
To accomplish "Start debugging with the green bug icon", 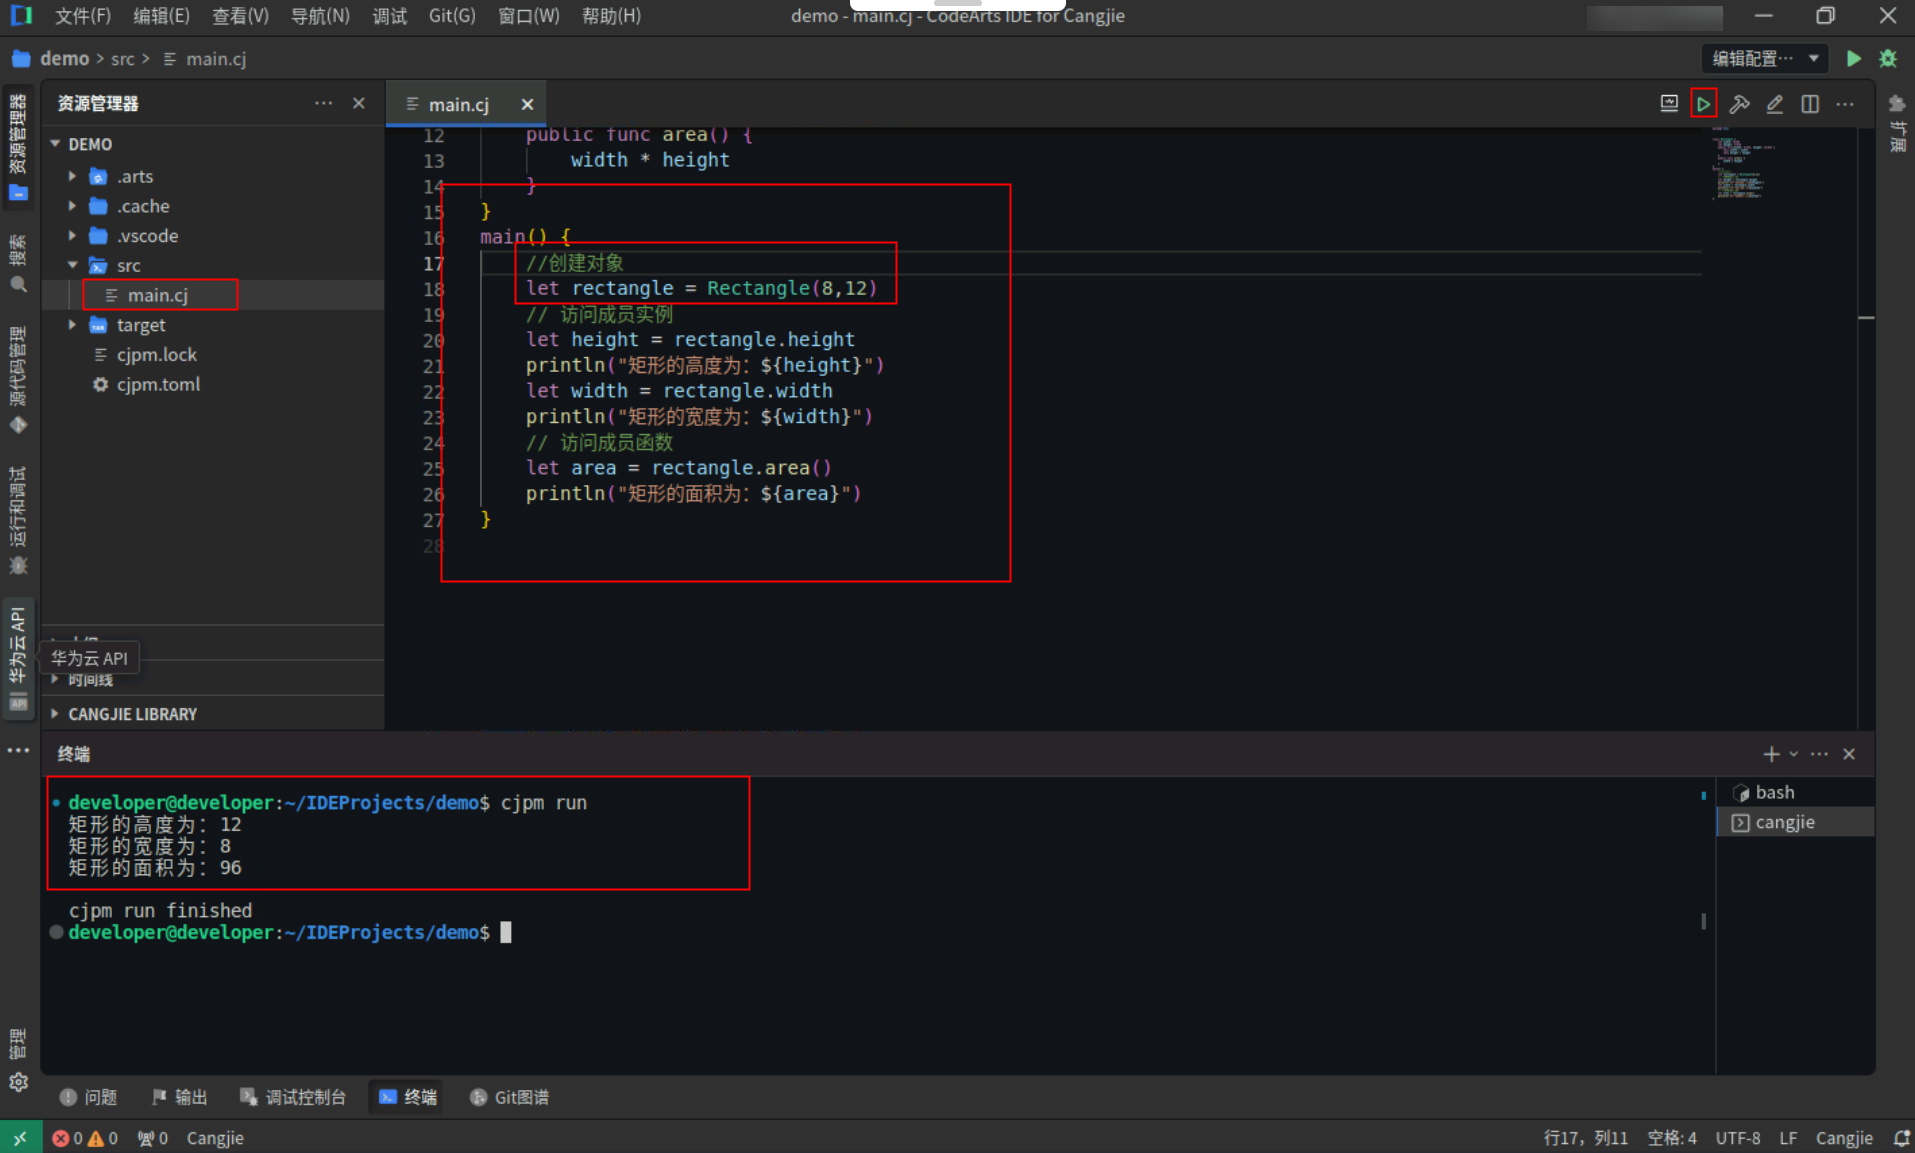I will (x=1888, y=59).
